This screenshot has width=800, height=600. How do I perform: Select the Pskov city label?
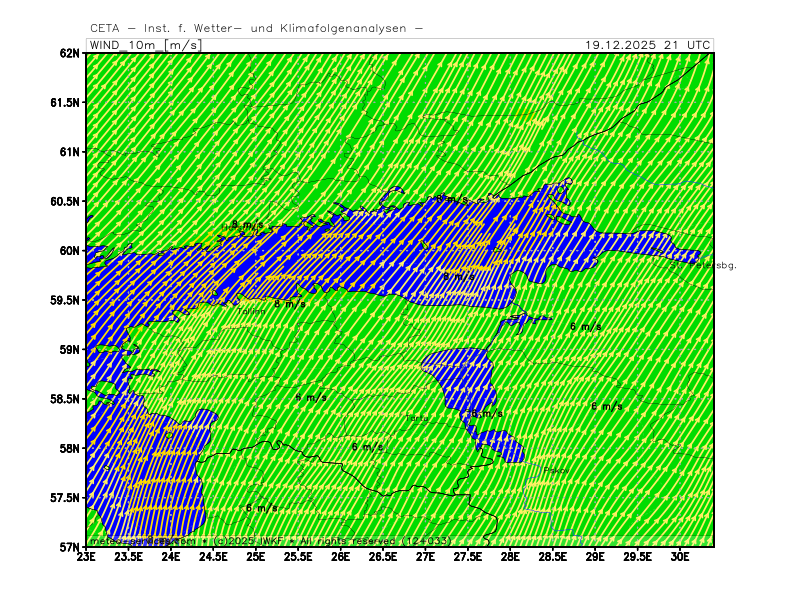[x=556, y=469]
